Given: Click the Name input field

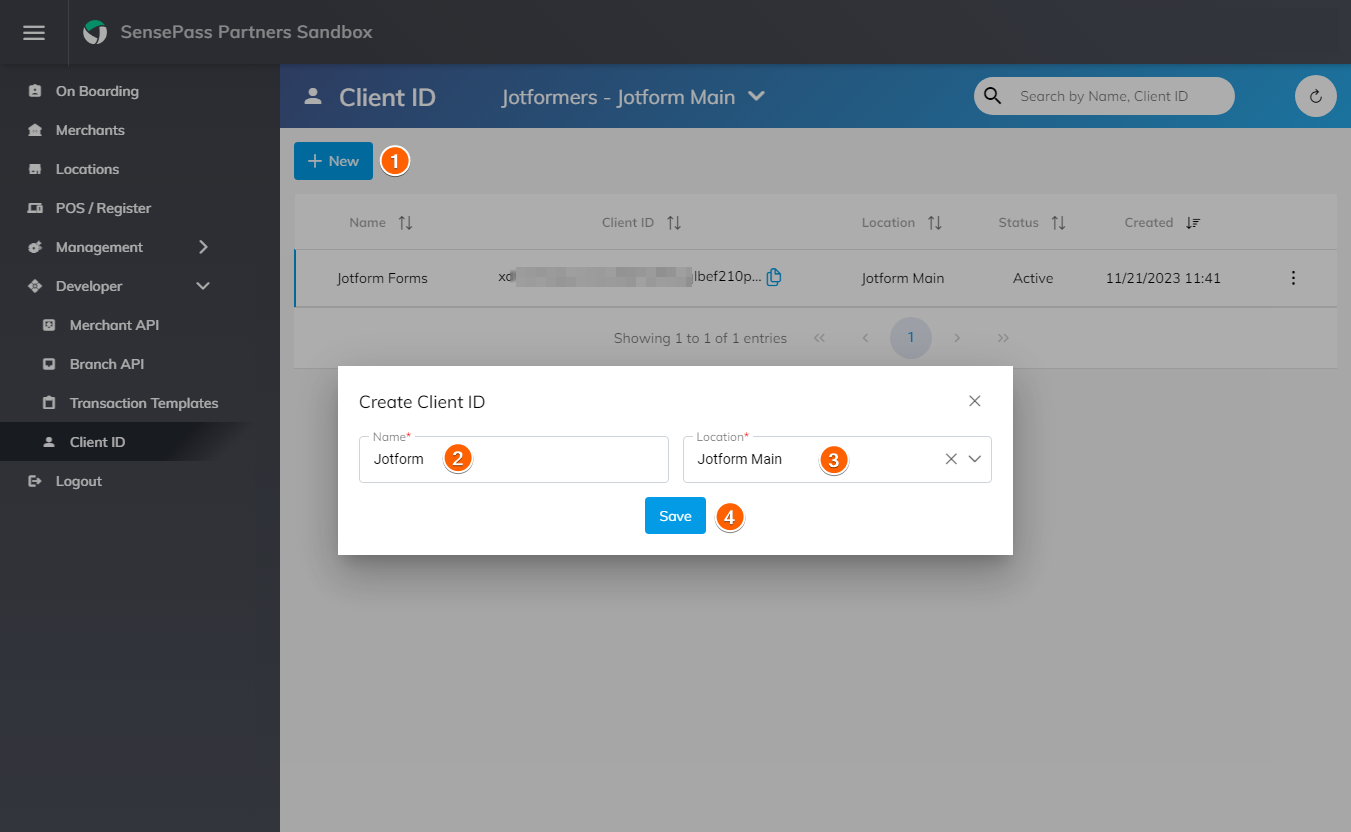Looking at the screenshot, I should (514, 459).
